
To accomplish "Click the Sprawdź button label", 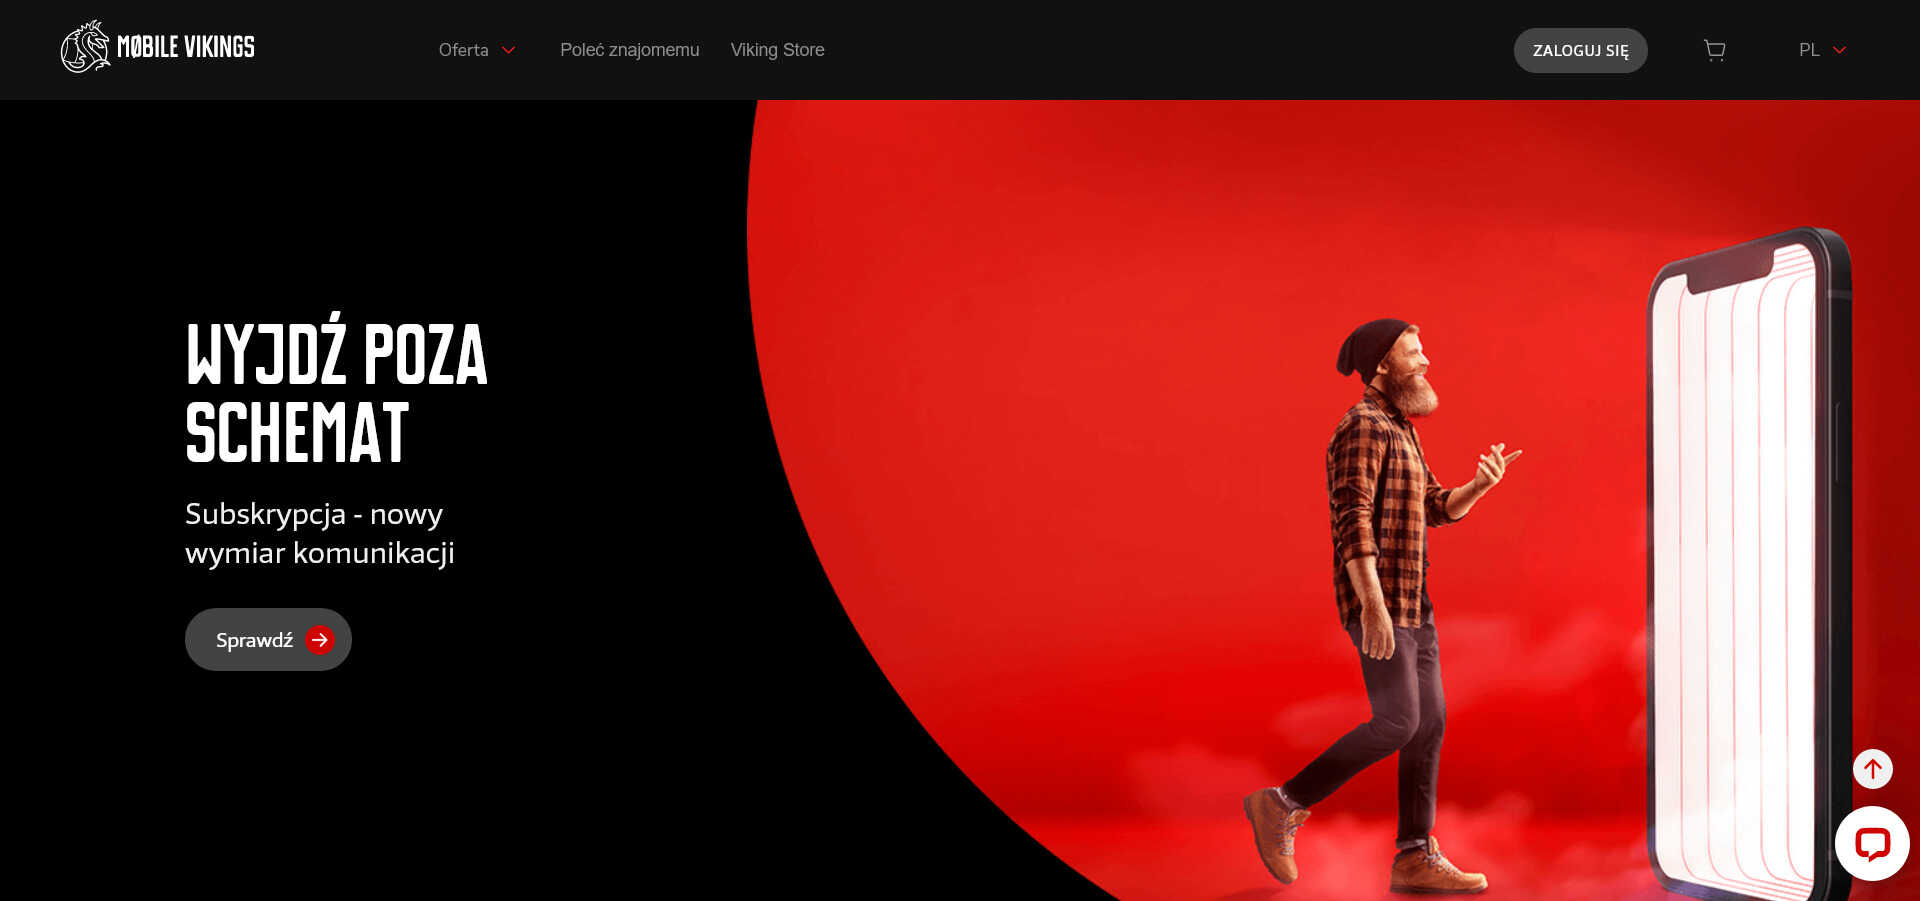I will coord(254,640).
